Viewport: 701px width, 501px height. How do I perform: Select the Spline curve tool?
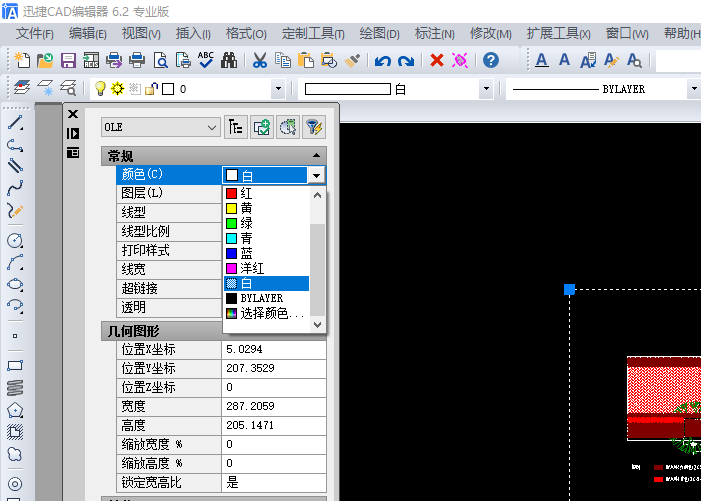(15, 188)
